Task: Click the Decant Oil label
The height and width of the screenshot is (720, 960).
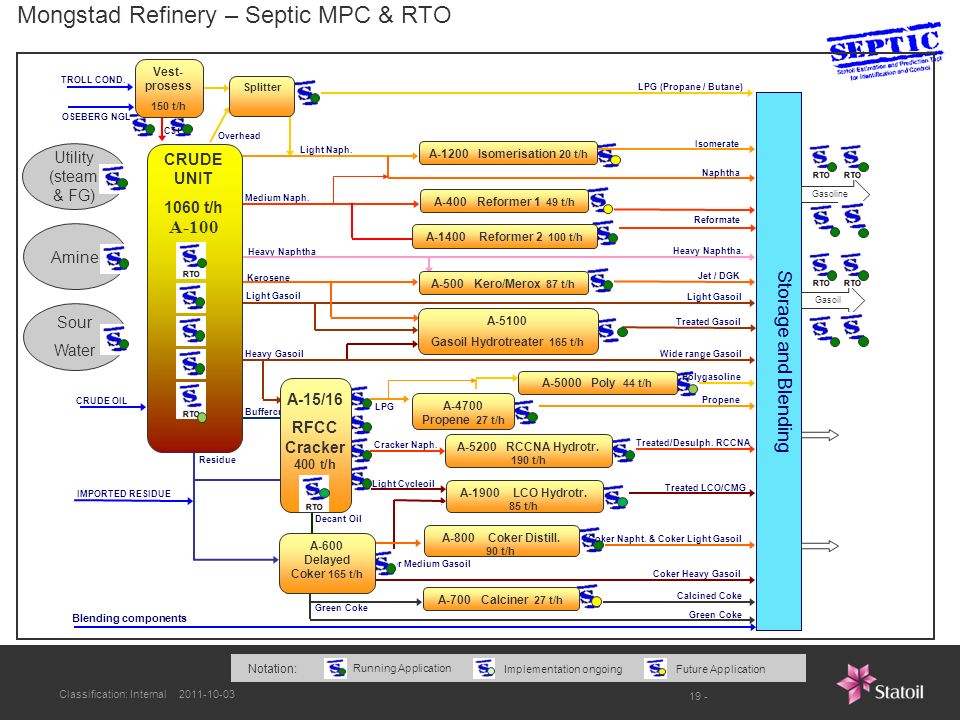Action: (338, 519)
